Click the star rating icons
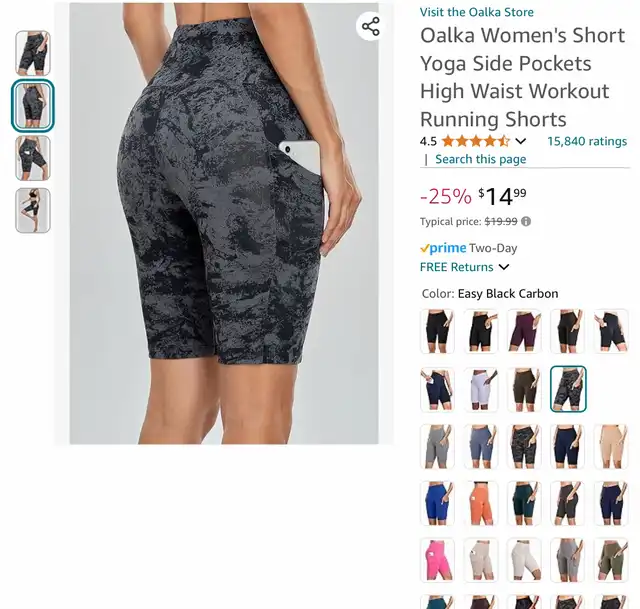This screenshot has width=640, height=609. 476,141
